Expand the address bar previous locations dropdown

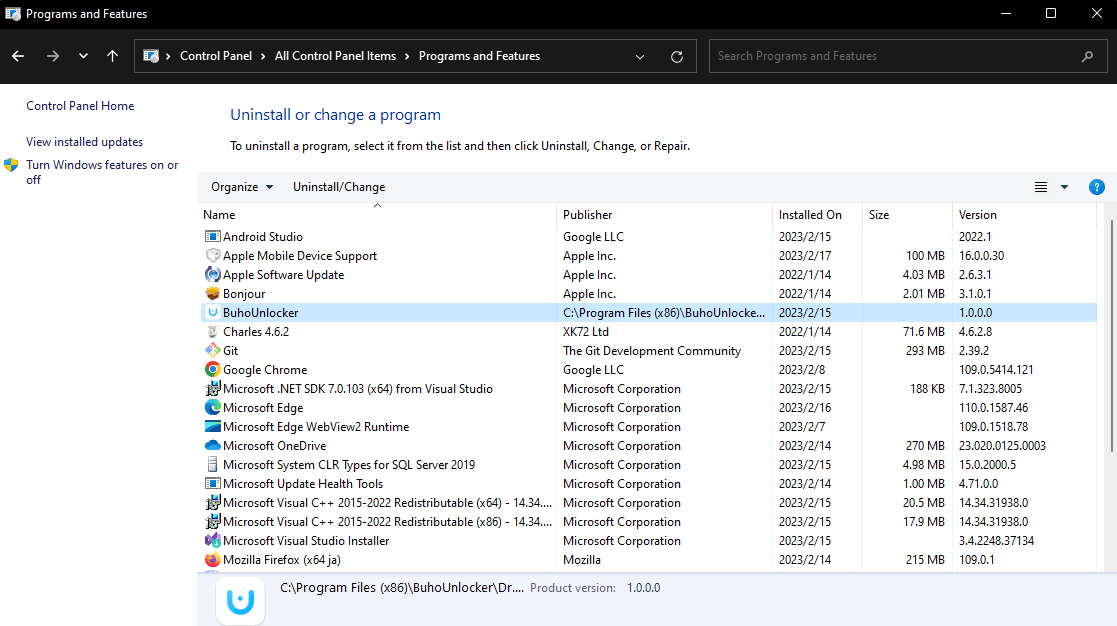[640, 56]
